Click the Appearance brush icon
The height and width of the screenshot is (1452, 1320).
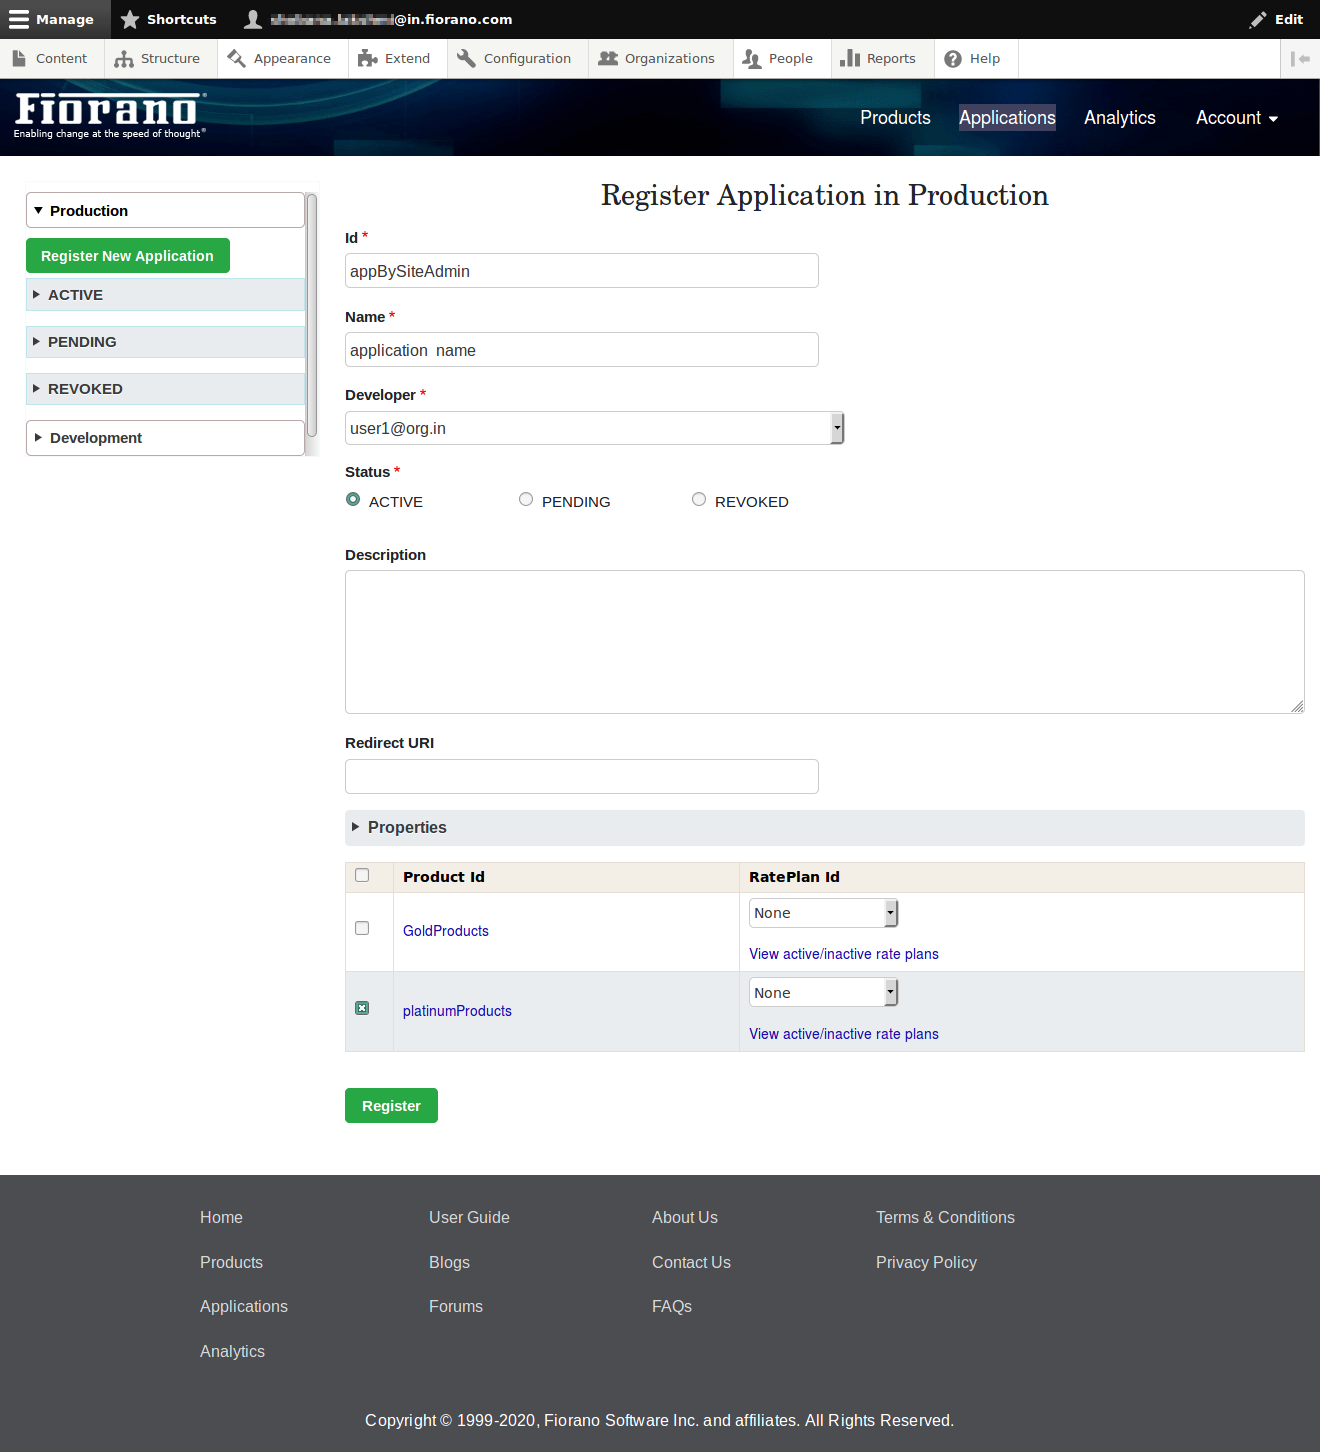point(237,59)
